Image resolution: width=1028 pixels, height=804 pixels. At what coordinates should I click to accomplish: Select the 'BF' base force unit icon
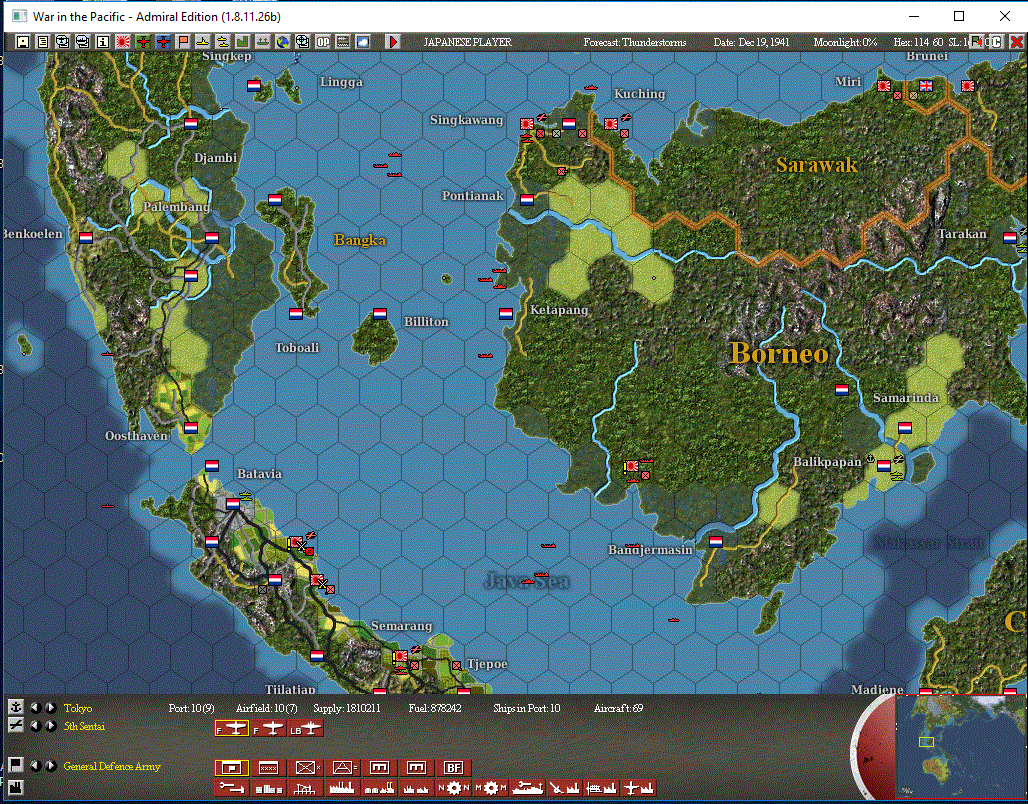[453, 768]
